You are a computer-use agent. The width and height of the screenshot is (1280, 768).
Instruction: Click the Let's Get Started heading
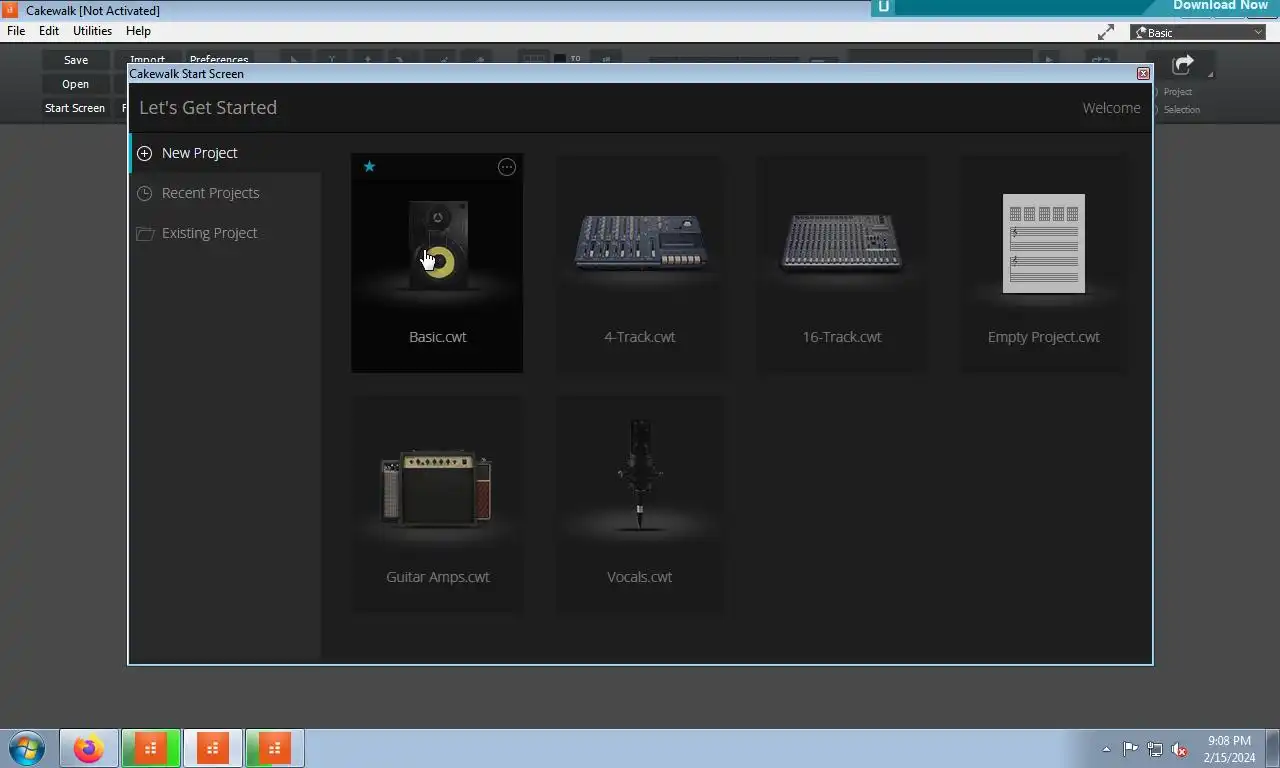pos(208,108)
